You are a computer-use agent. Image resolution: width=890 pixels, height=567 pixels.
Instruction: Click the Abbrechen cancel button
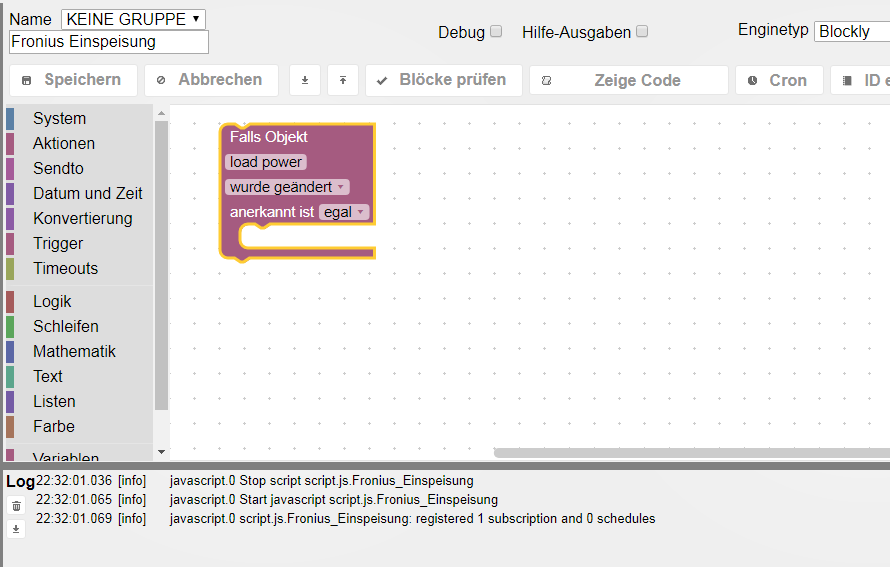[x=211, y=80]
